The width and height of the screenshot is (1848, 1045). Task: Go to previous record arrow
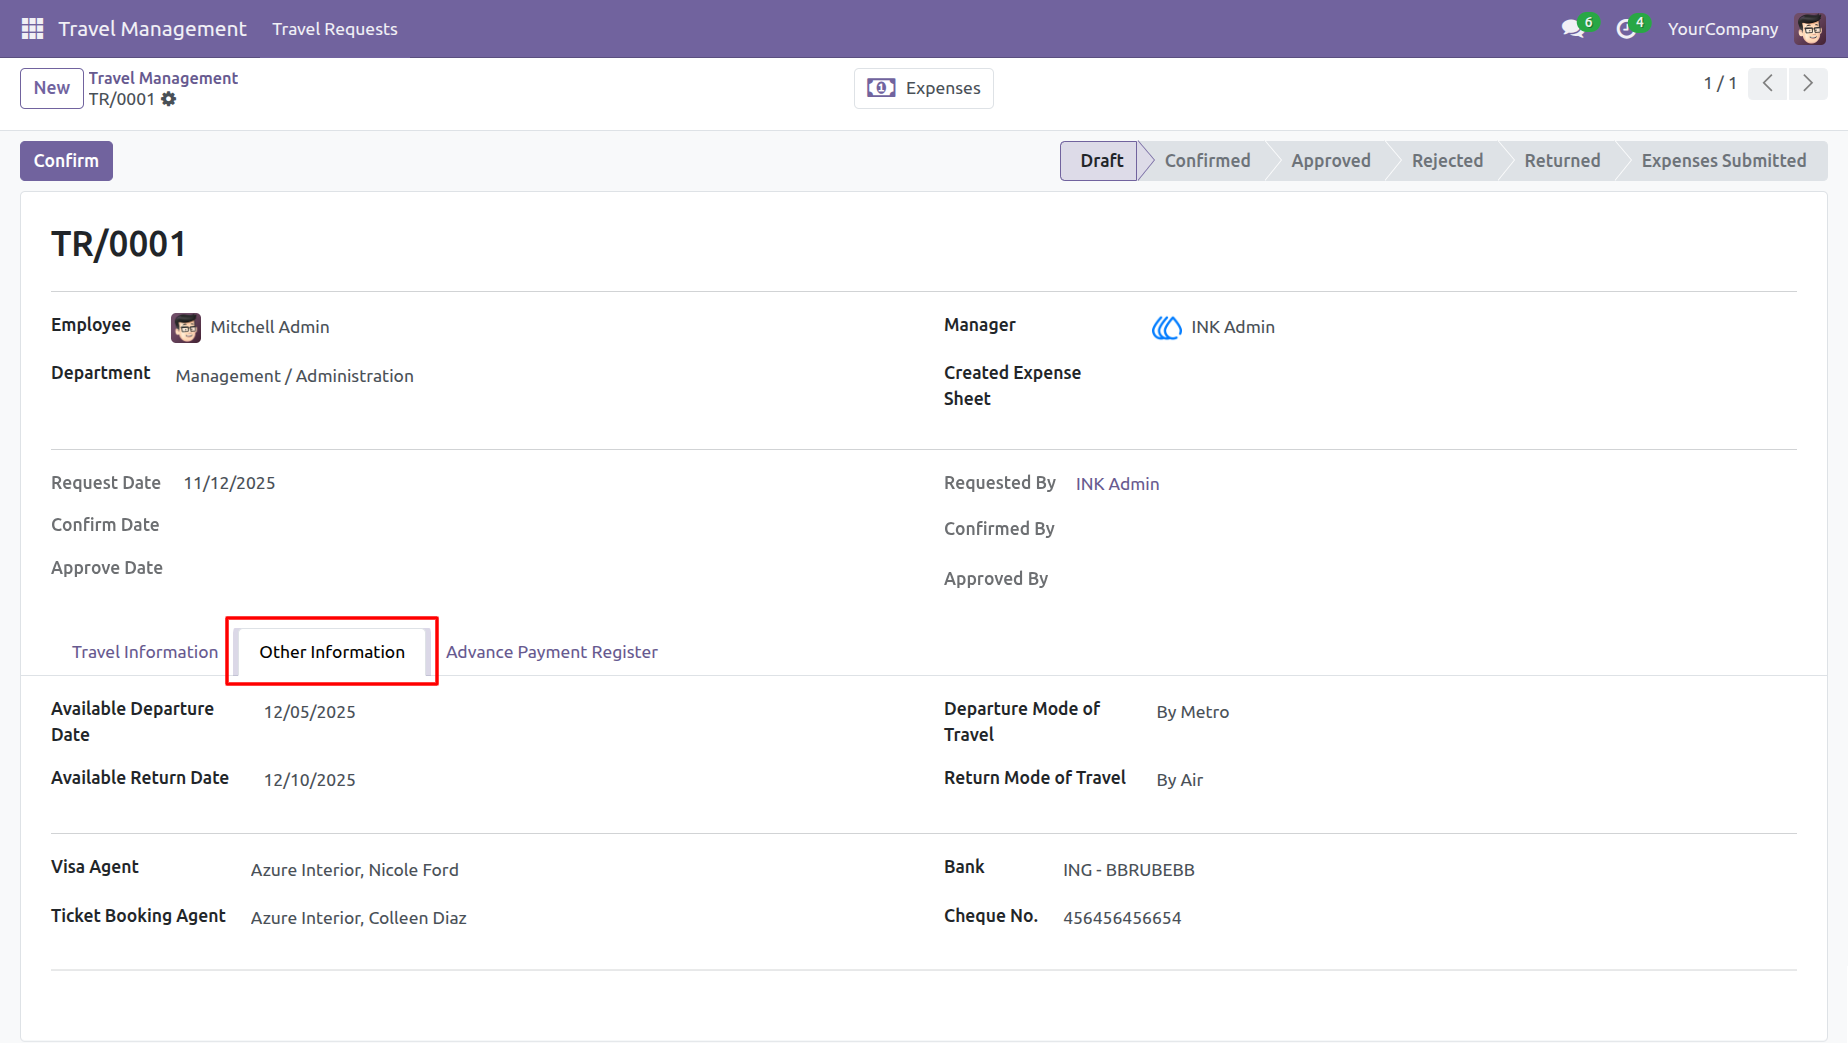[x=1768, y=84]
